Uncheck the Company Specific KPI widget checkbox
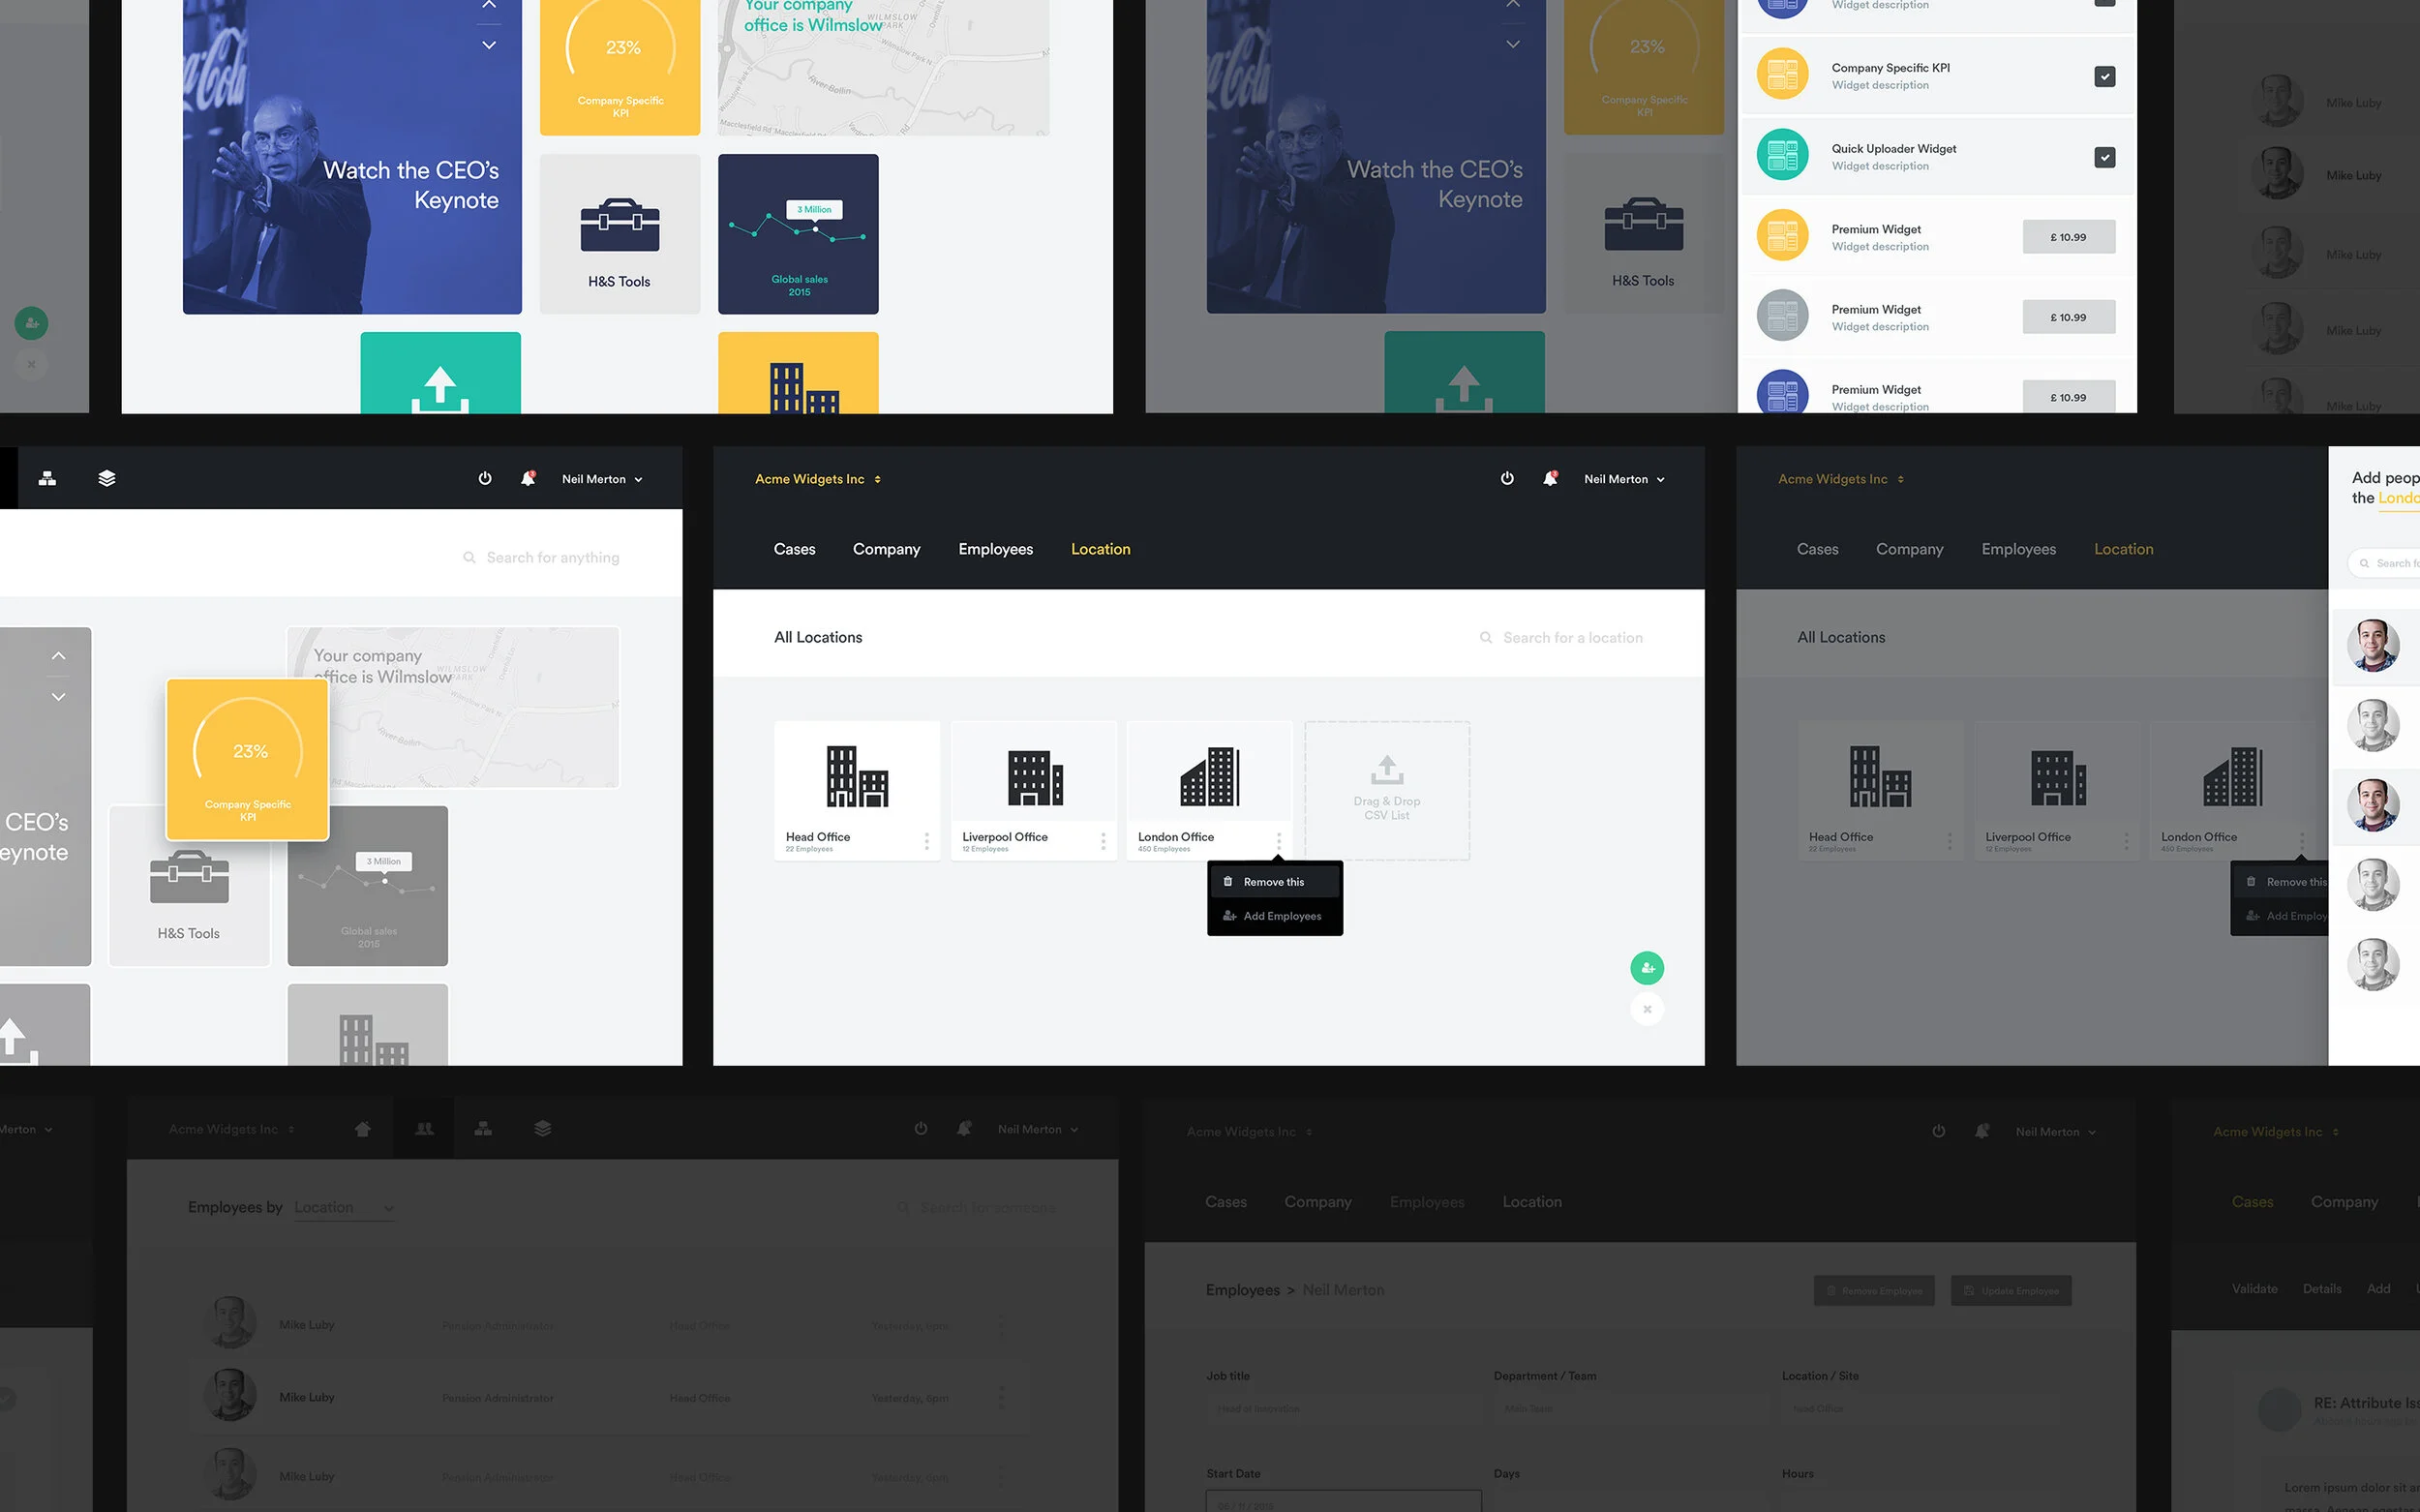The height and width of the screenshot is (1512, 2420). tap(2104, 76)
